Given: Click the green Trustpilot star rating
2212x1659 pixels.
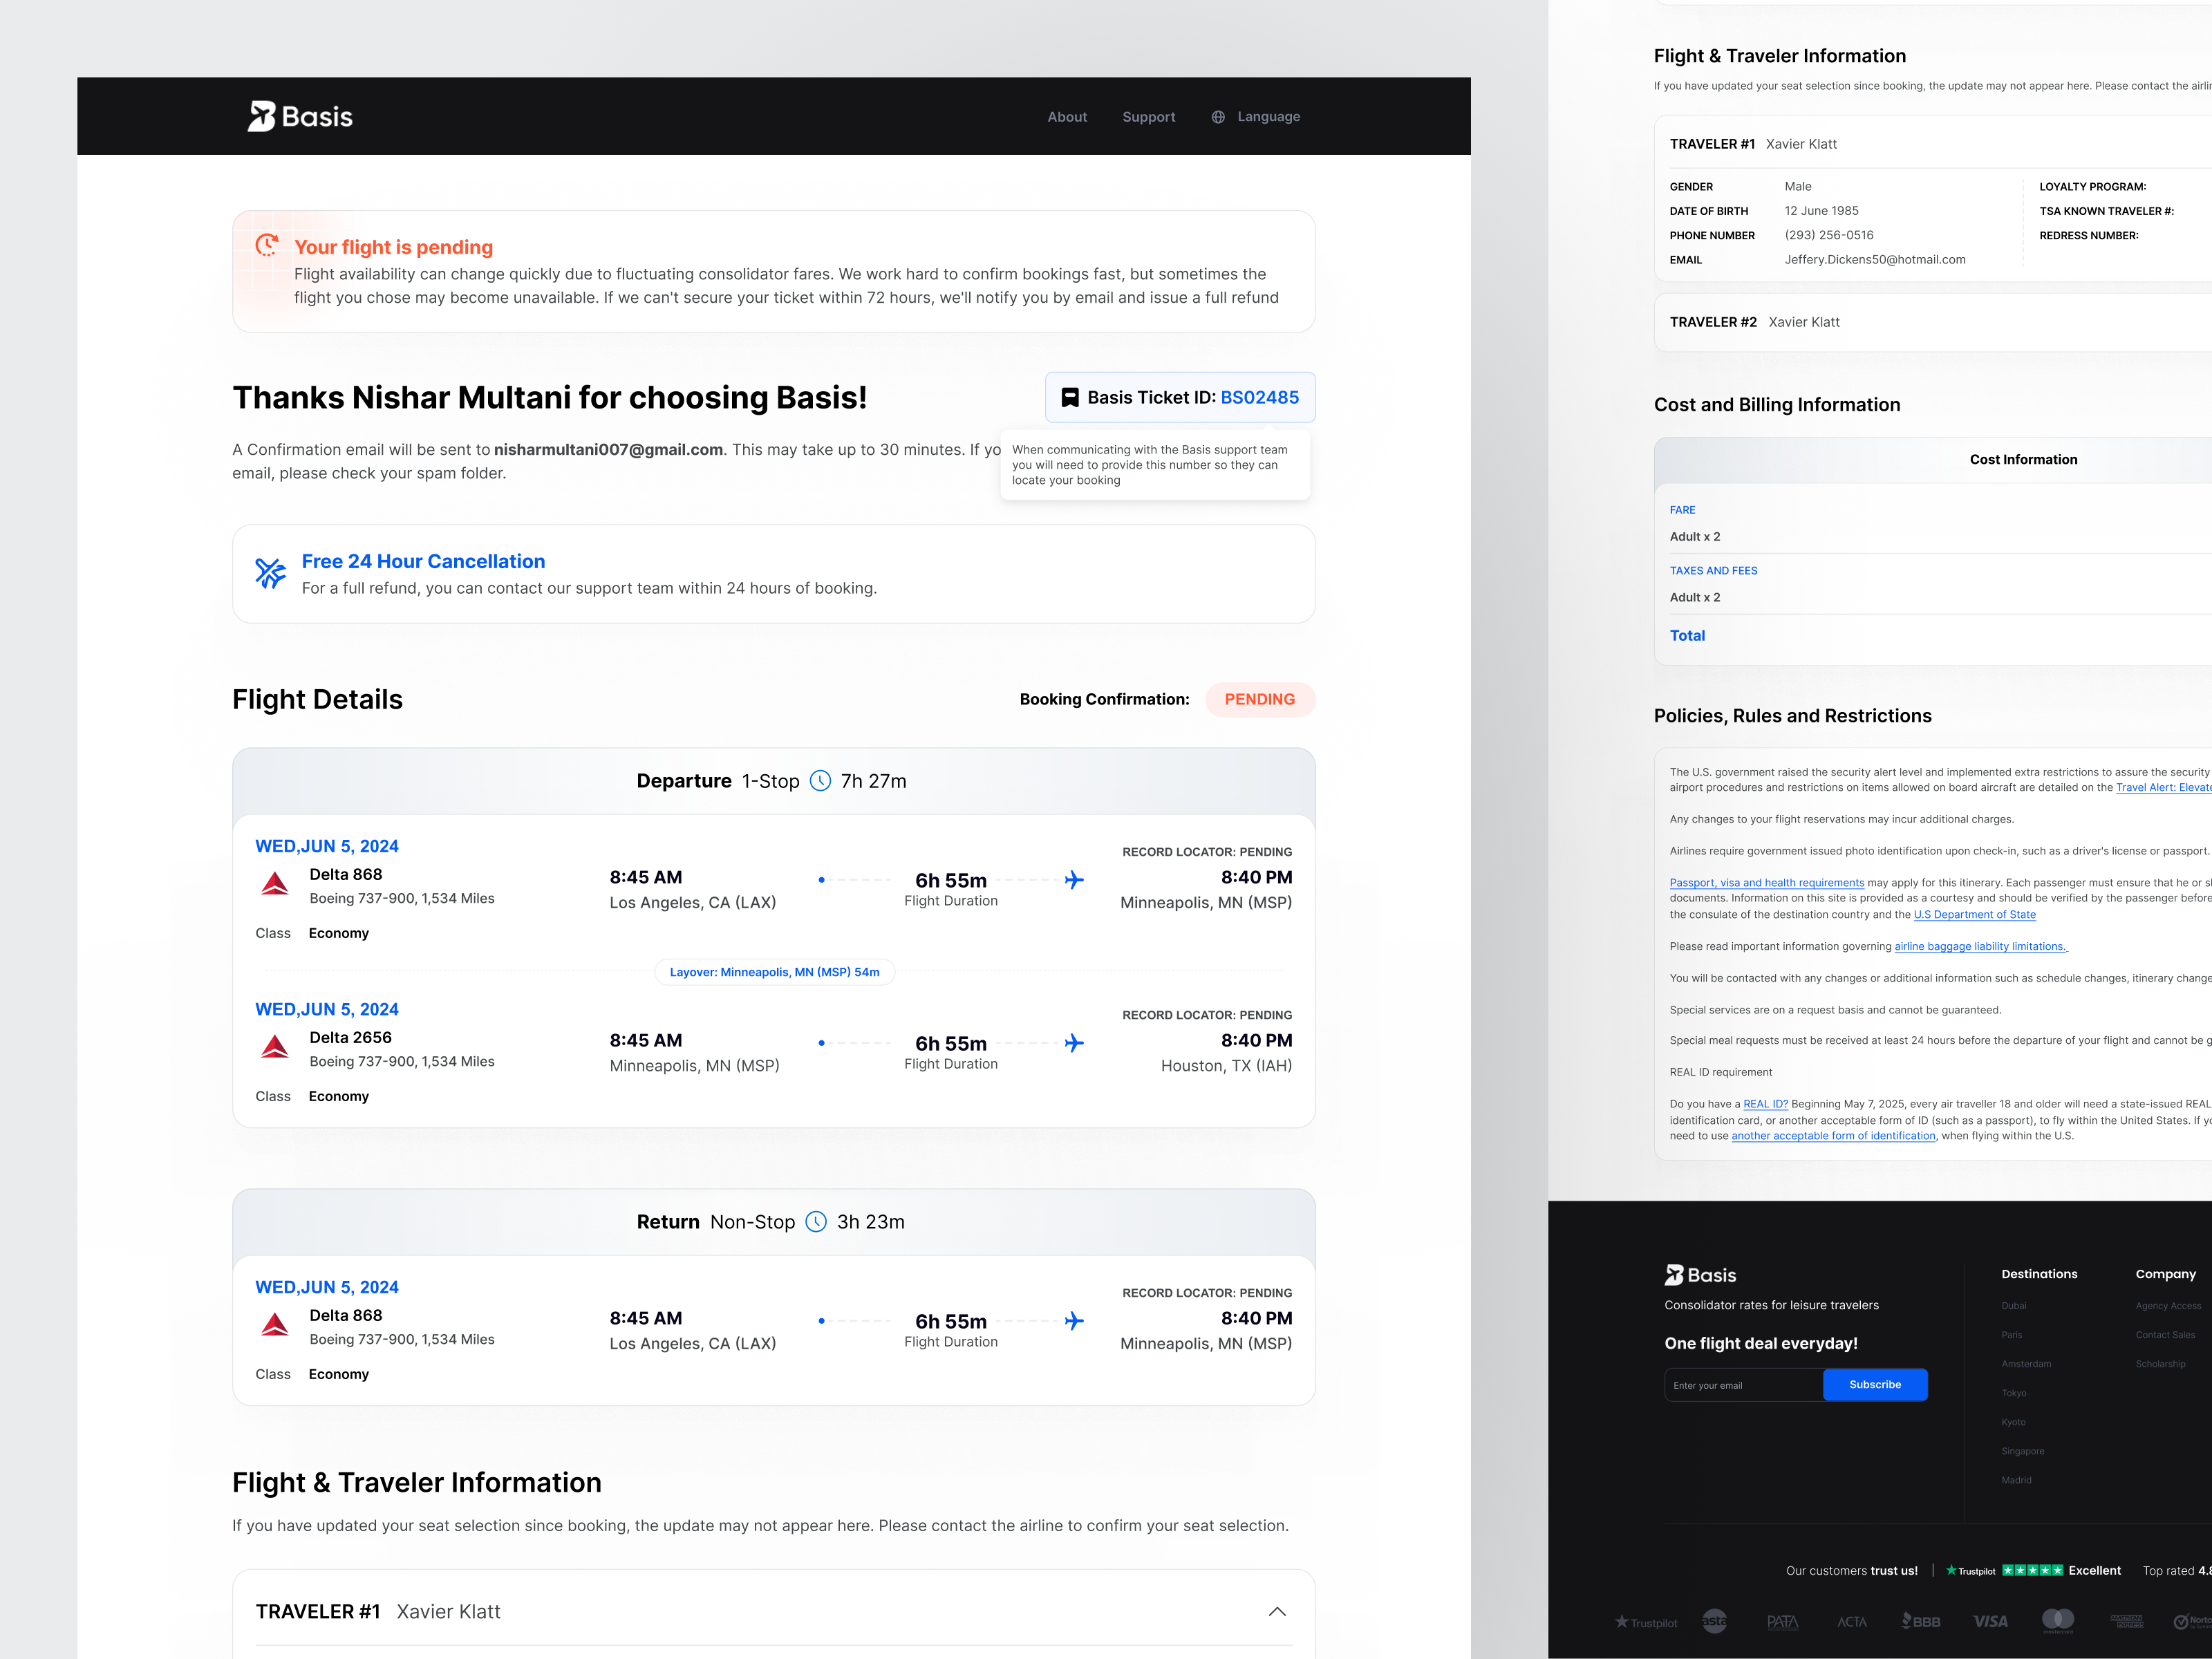Looking at the screenshot, I should pos(2032,1570).
